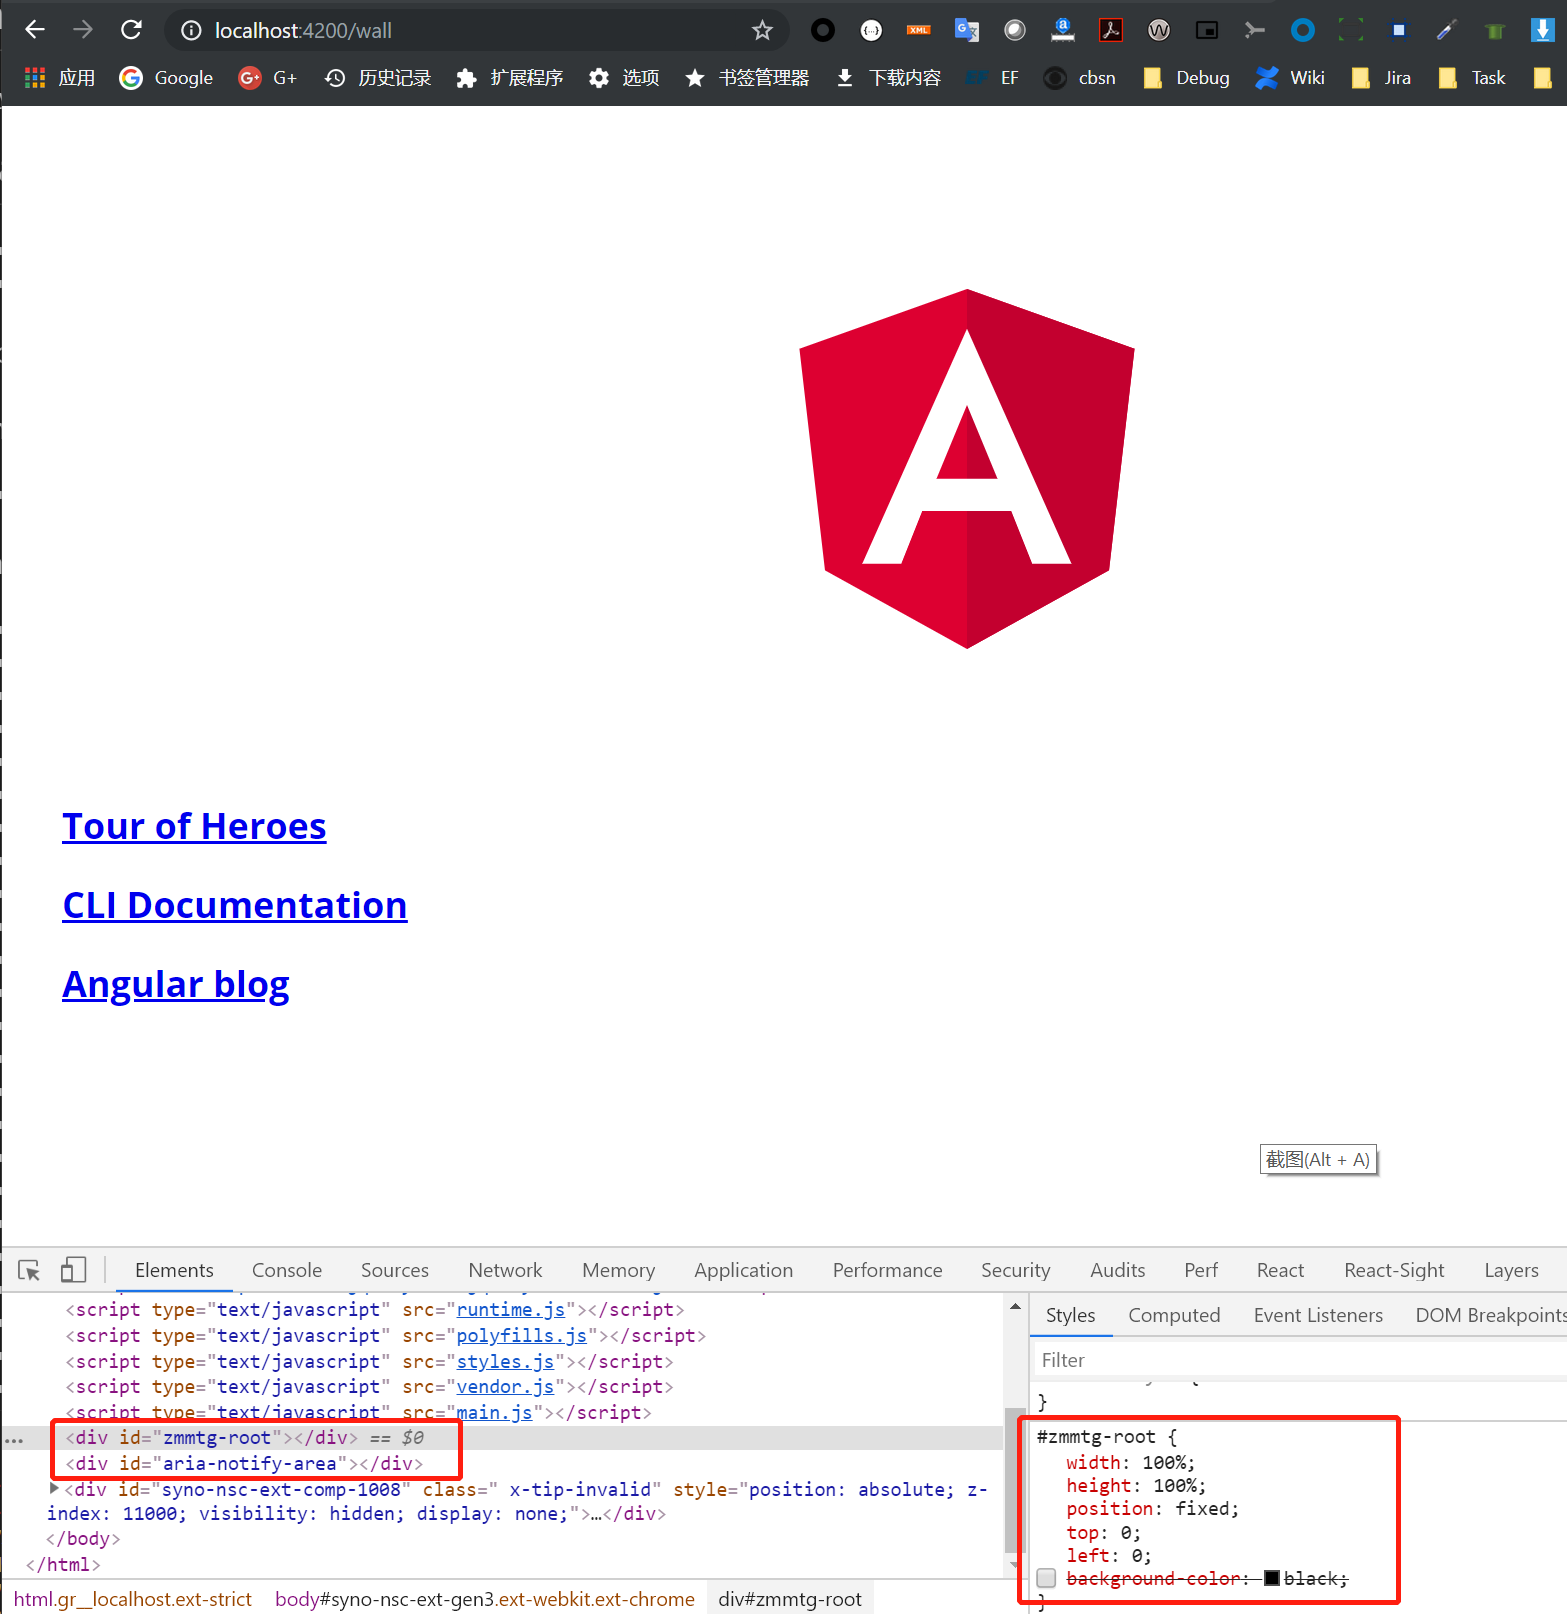Open the runtime.js script link

pos(511,1310)
